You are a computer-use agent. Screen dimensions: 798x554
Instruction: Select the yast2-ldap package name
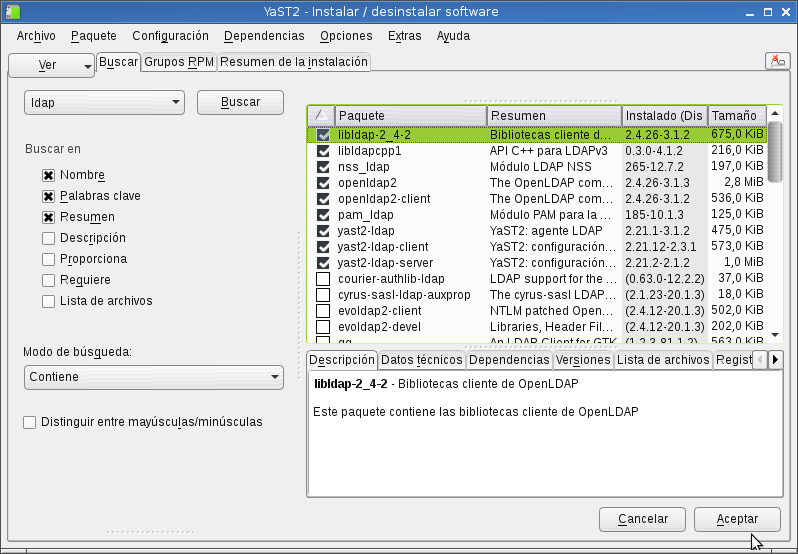(366, 231)
